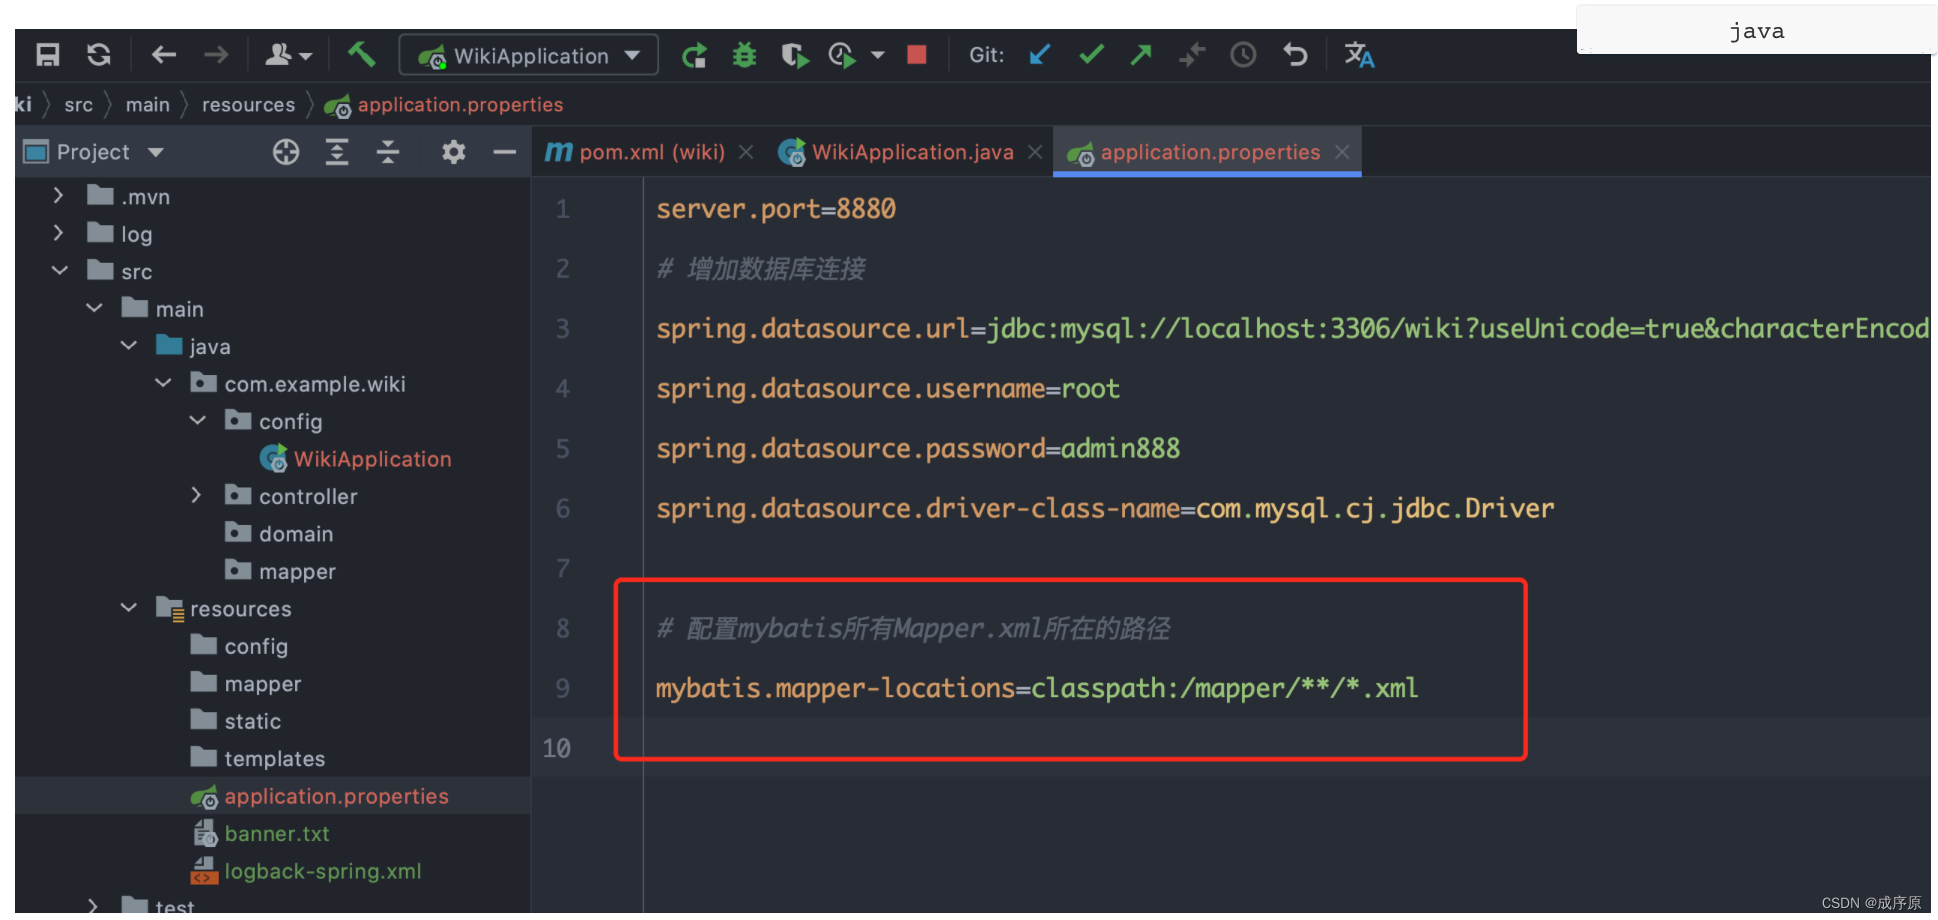
Task: Build the project using the hammer icon
Action: (362, 55)
